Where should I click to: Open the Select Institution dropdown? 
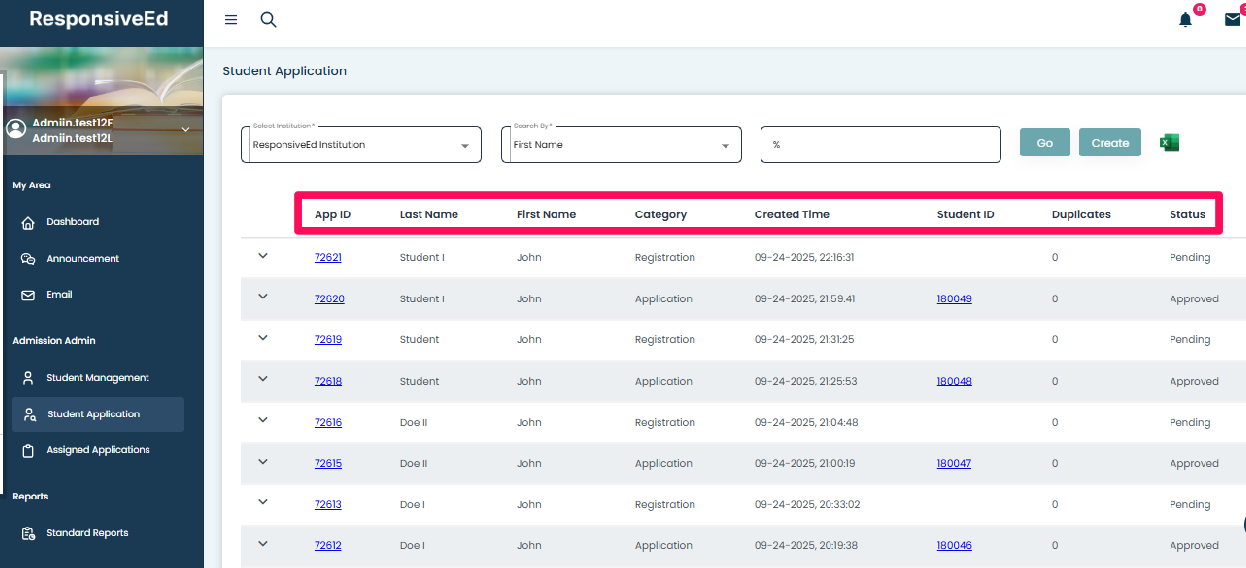(x=361, y=145)
